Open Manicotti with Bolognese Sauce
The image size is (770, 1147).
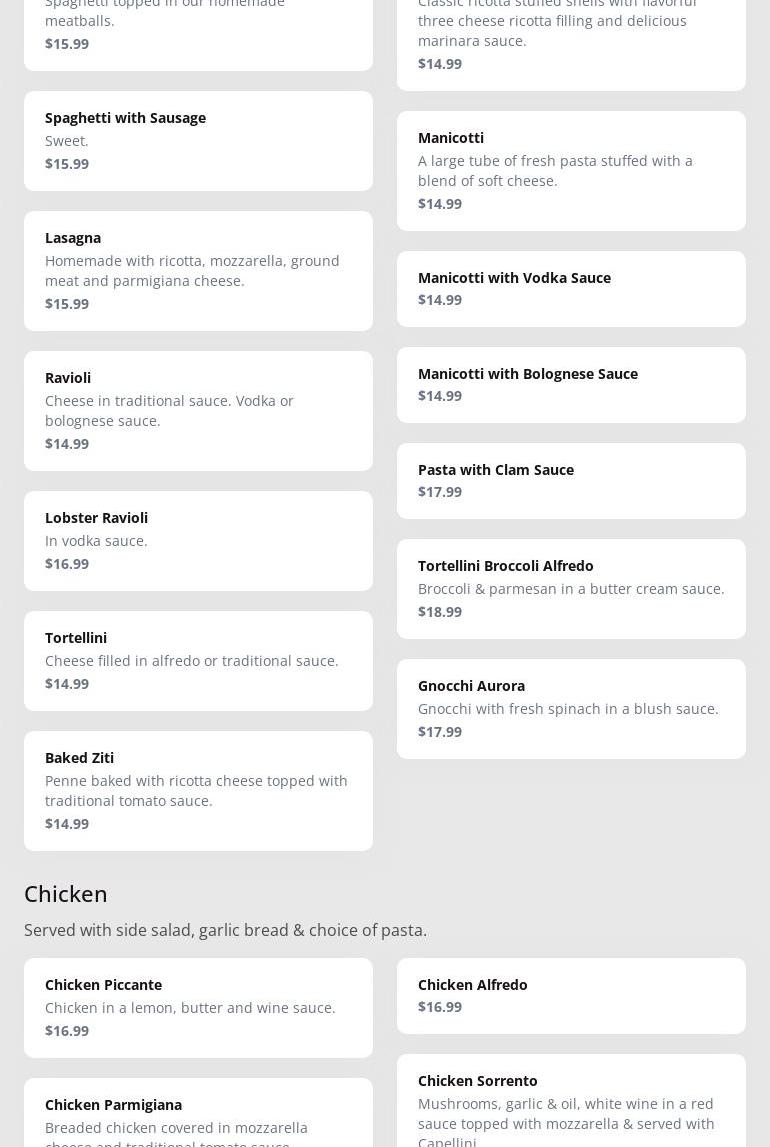pyautogui.click(x=571, y=384)
